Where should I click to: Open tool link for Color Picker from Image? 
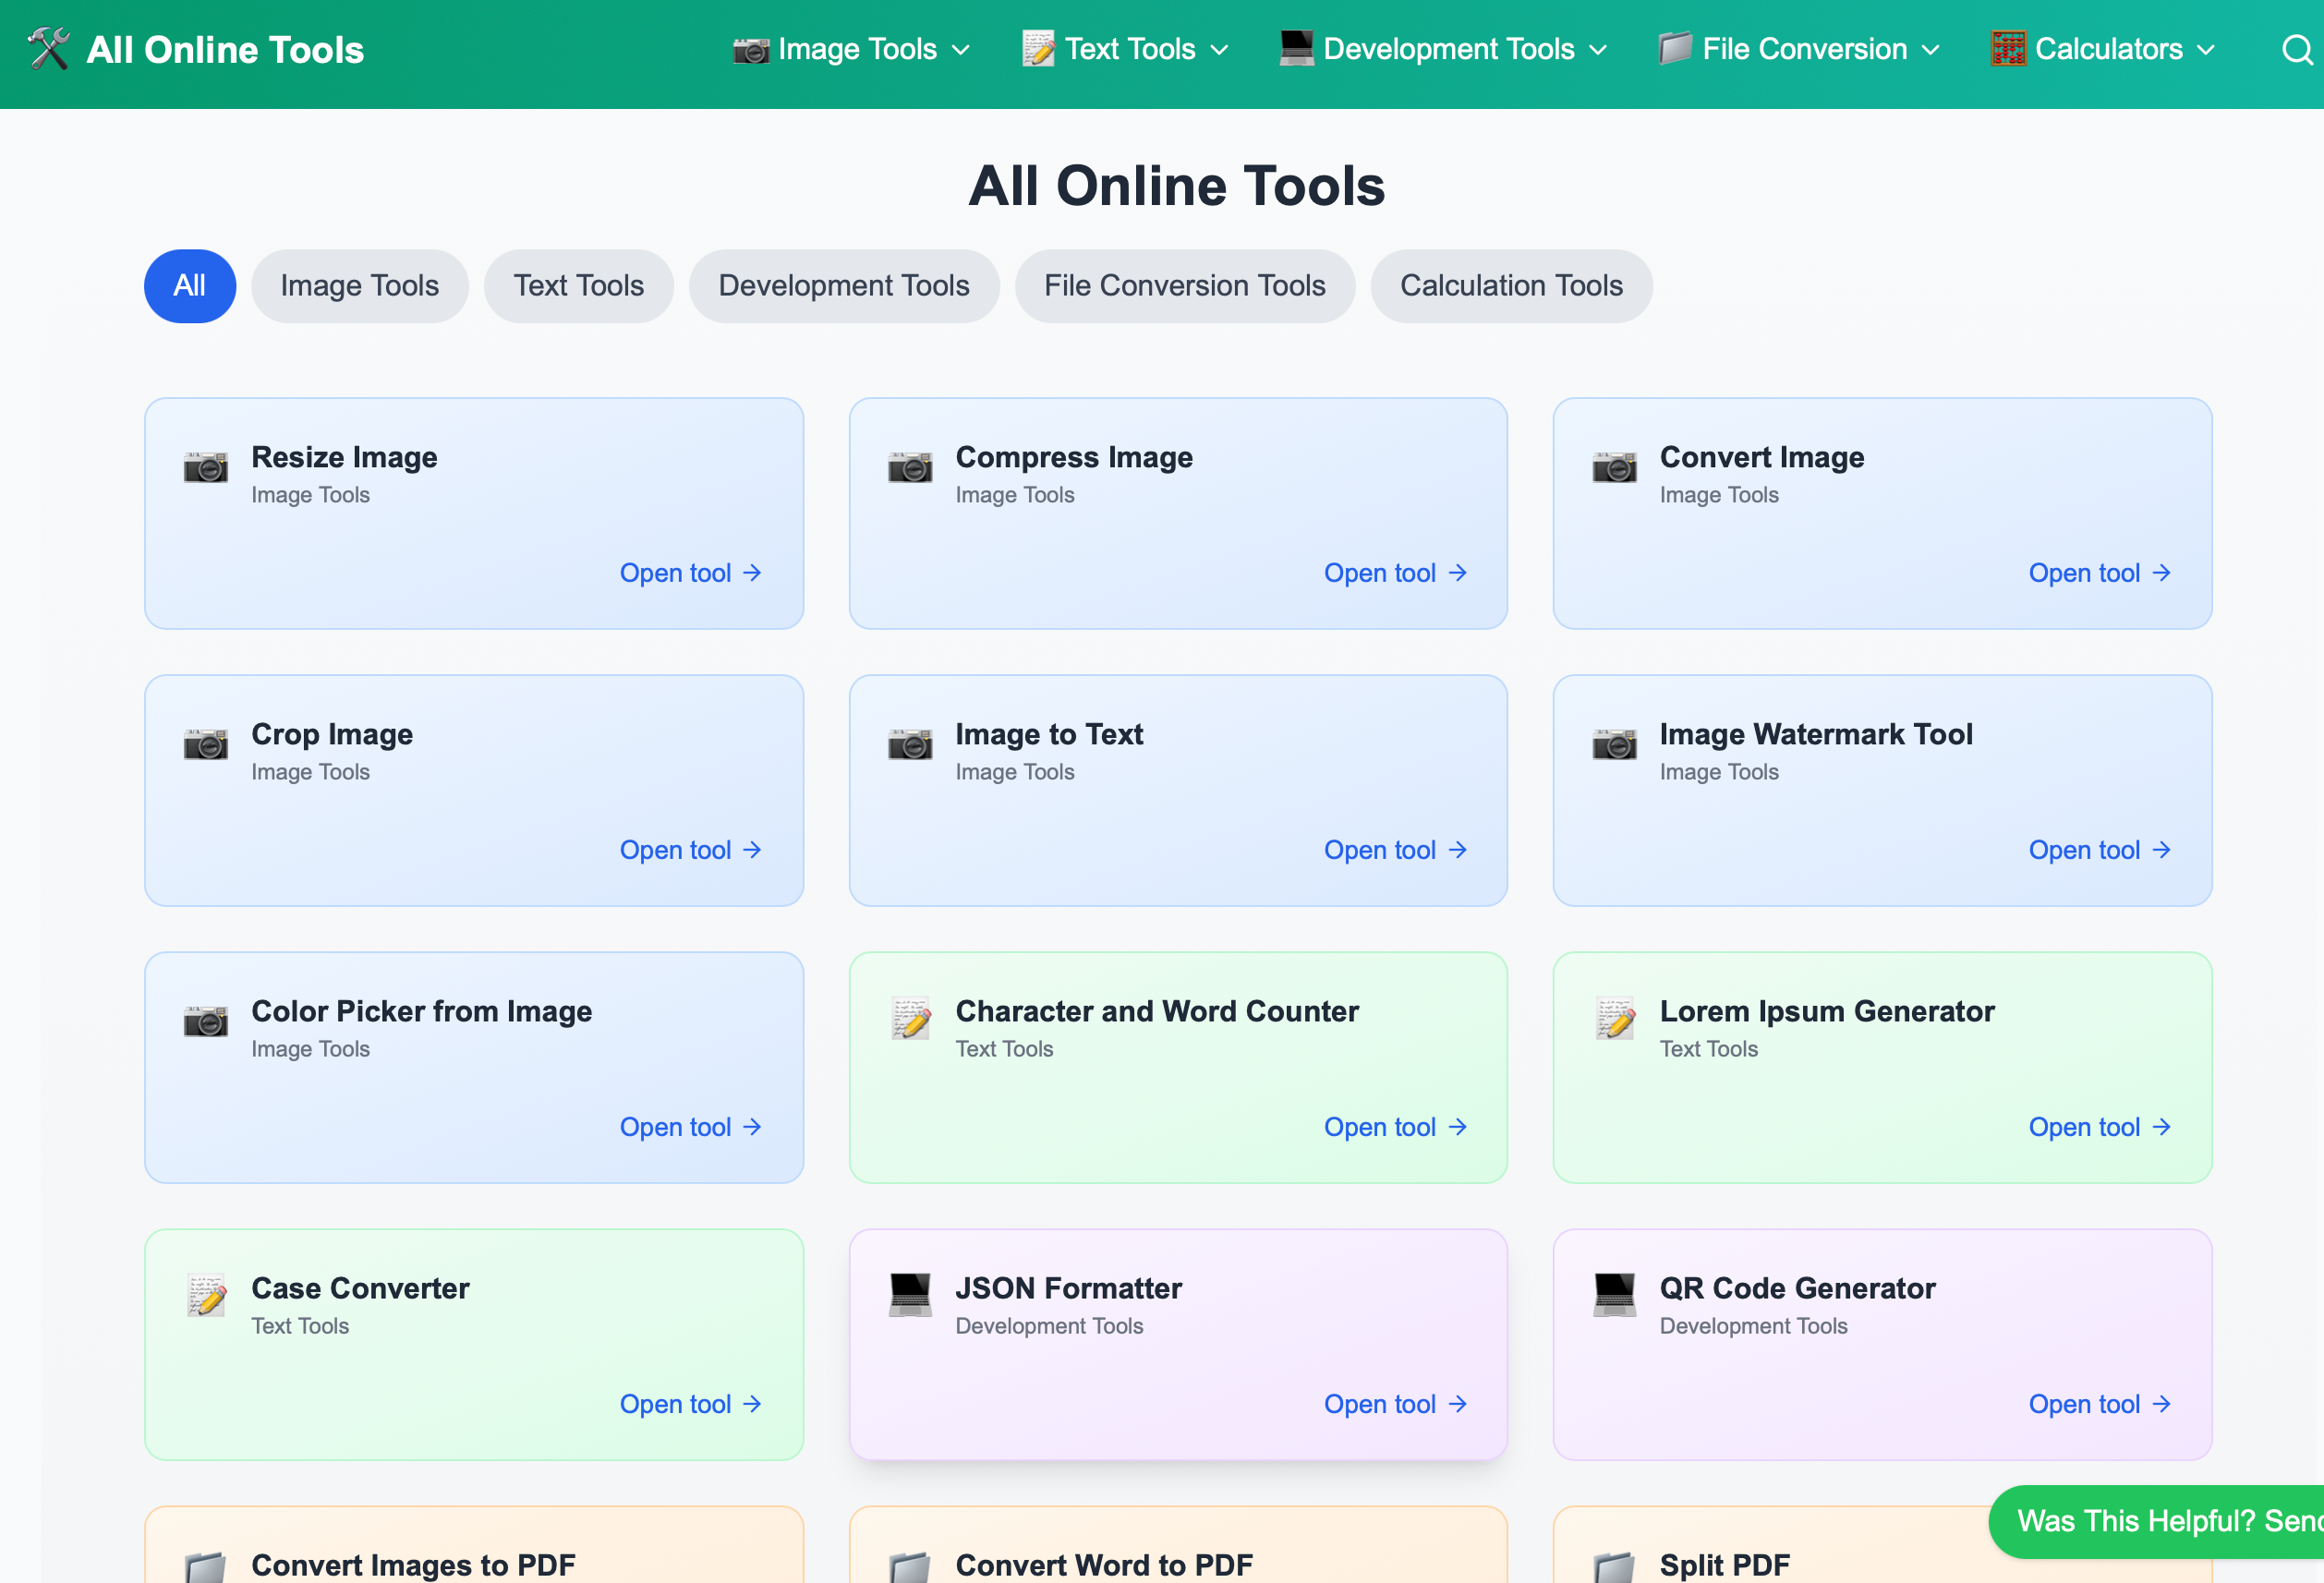coord(691,1127)
